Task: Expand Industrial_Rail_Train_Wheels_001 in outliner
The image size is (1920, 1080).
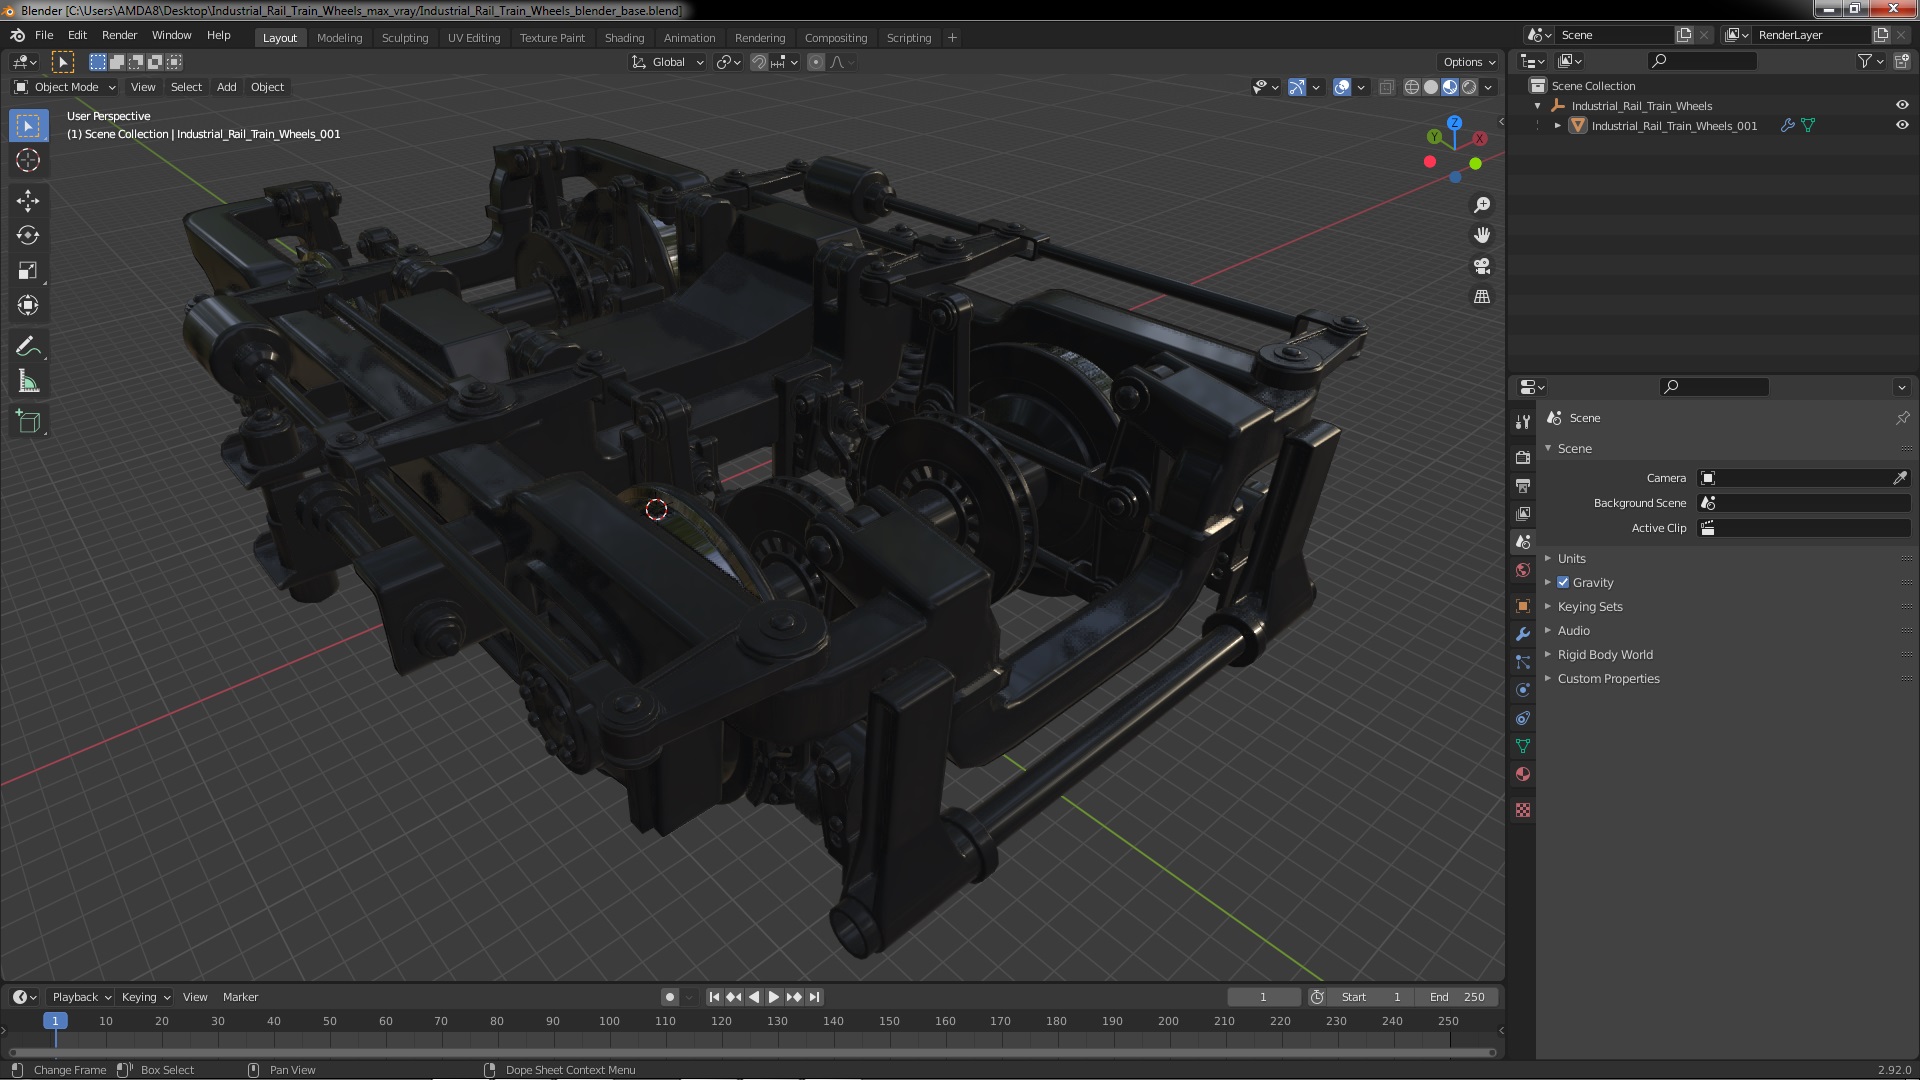Action: 1557,125
